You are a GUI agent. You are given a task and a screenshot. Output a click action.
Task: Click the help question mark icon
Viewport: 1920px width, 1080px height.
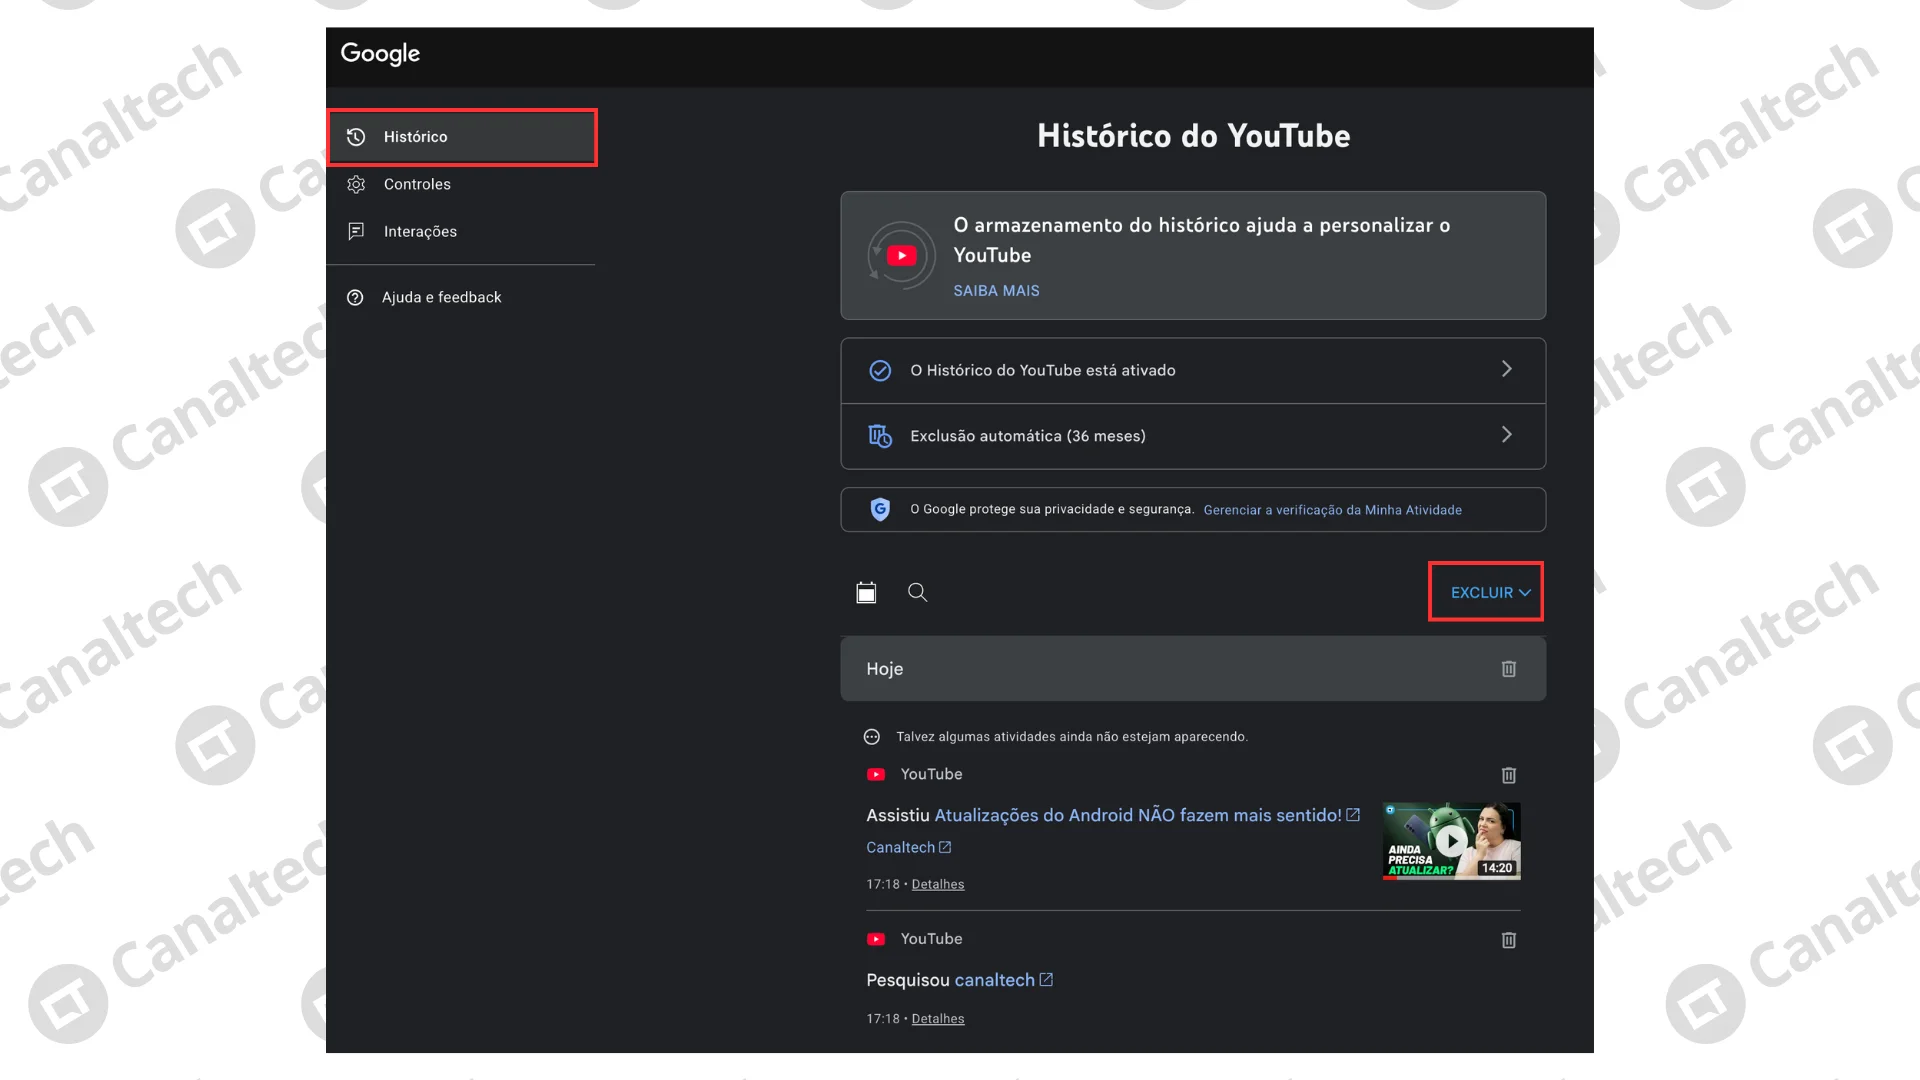(x=355, y=297)
